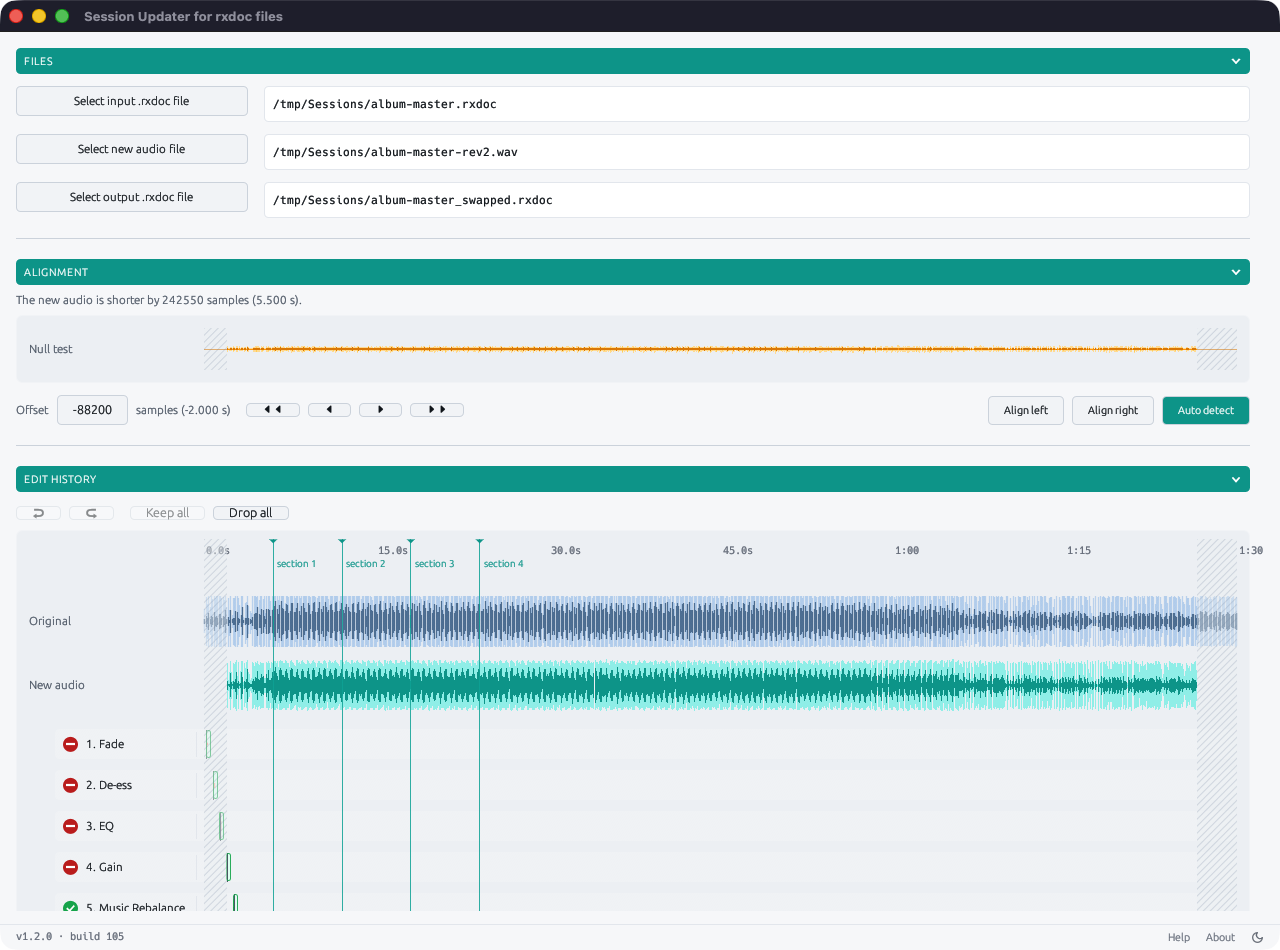Click the EQ edit region block on timeline

tap(222, 826)
